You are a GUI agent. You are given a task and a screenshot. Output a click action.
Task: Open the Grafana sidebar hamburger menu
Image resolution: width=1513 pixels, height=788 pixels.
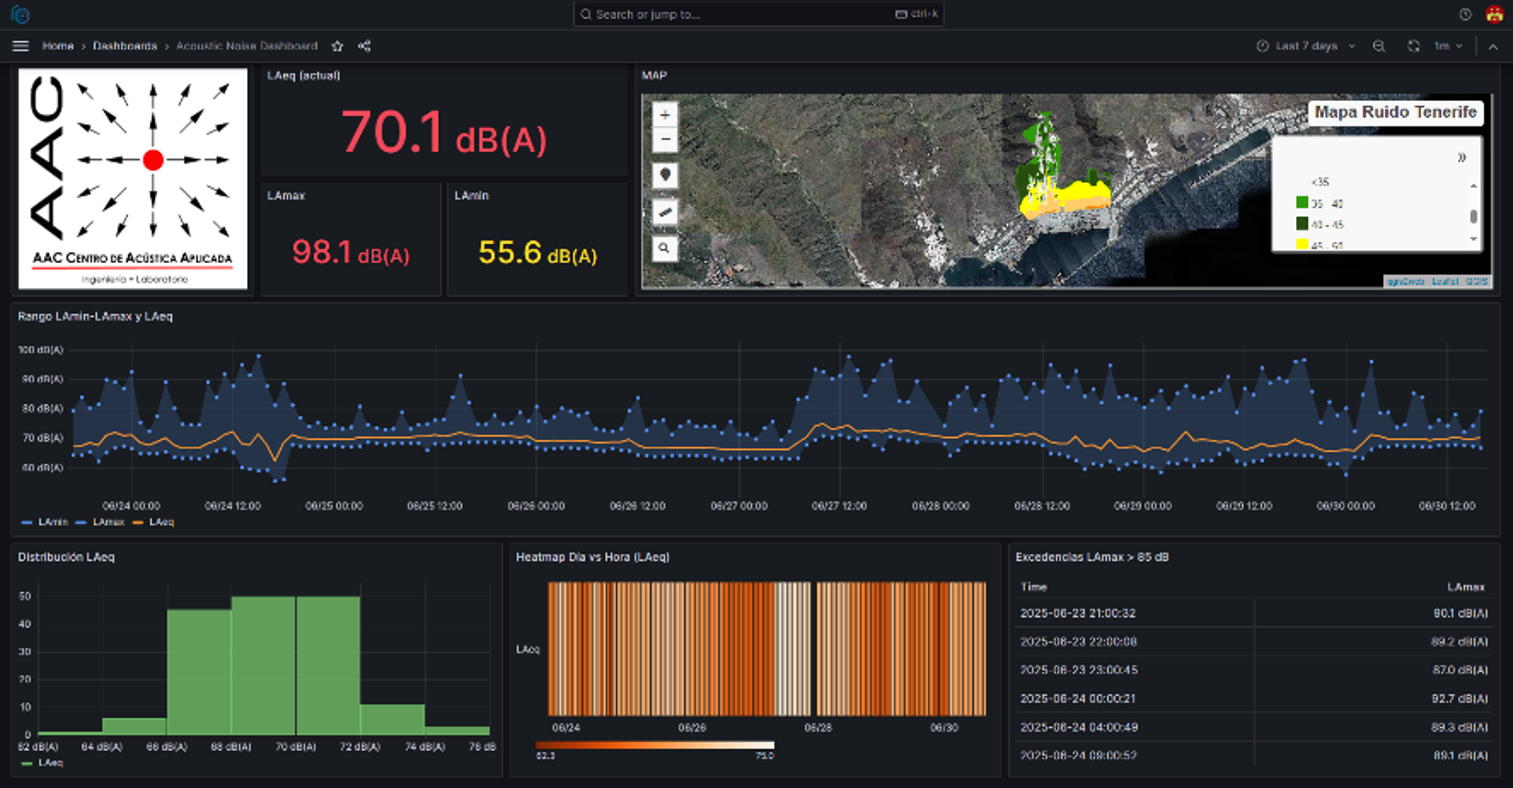pyautogui.click(x=20, y=46)
